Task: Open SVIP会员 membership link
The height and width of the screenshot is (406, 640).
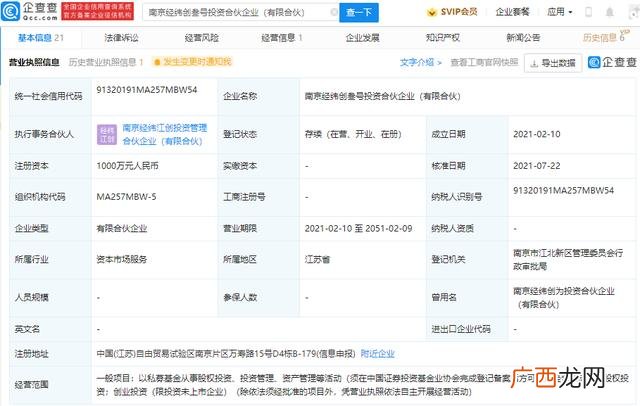Action: tap(459, 12)
